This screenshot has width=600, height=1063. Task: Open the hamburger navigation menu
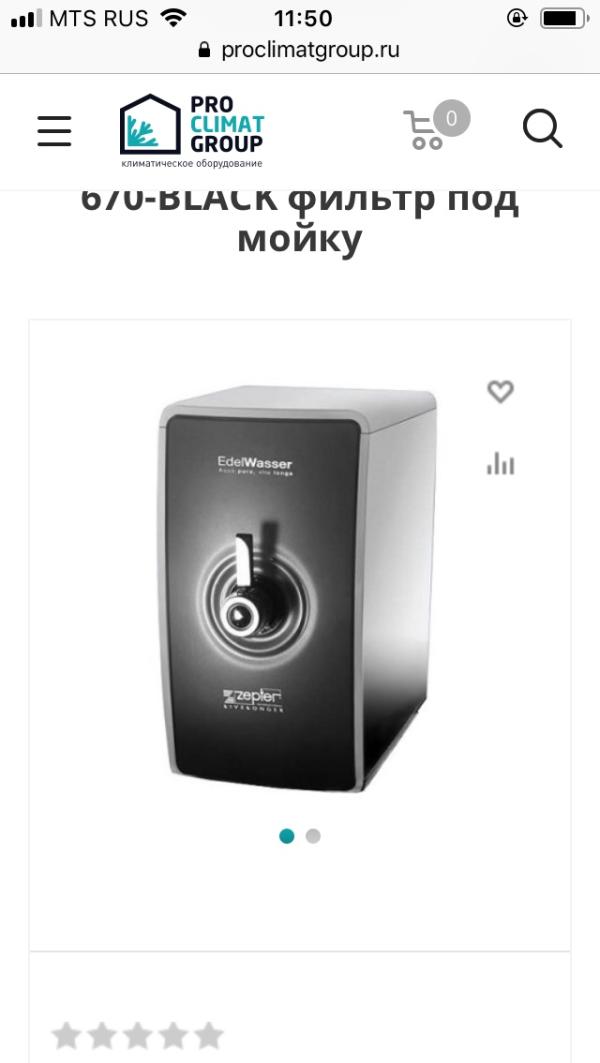(x=54, y=131)
